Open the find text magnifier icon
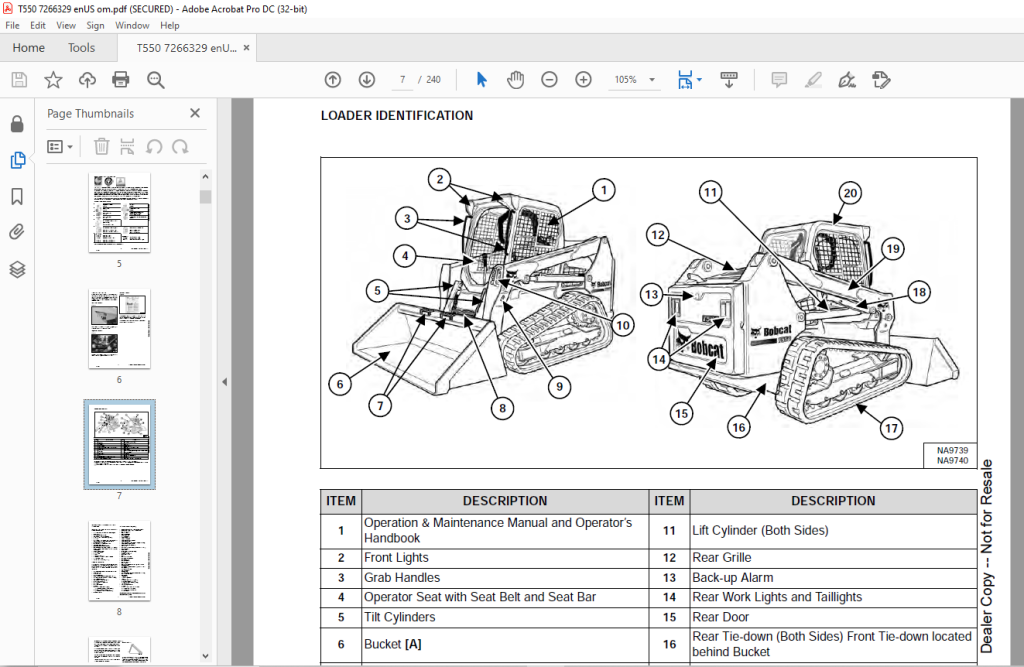The image size is (1024, 667). [155, 80]
